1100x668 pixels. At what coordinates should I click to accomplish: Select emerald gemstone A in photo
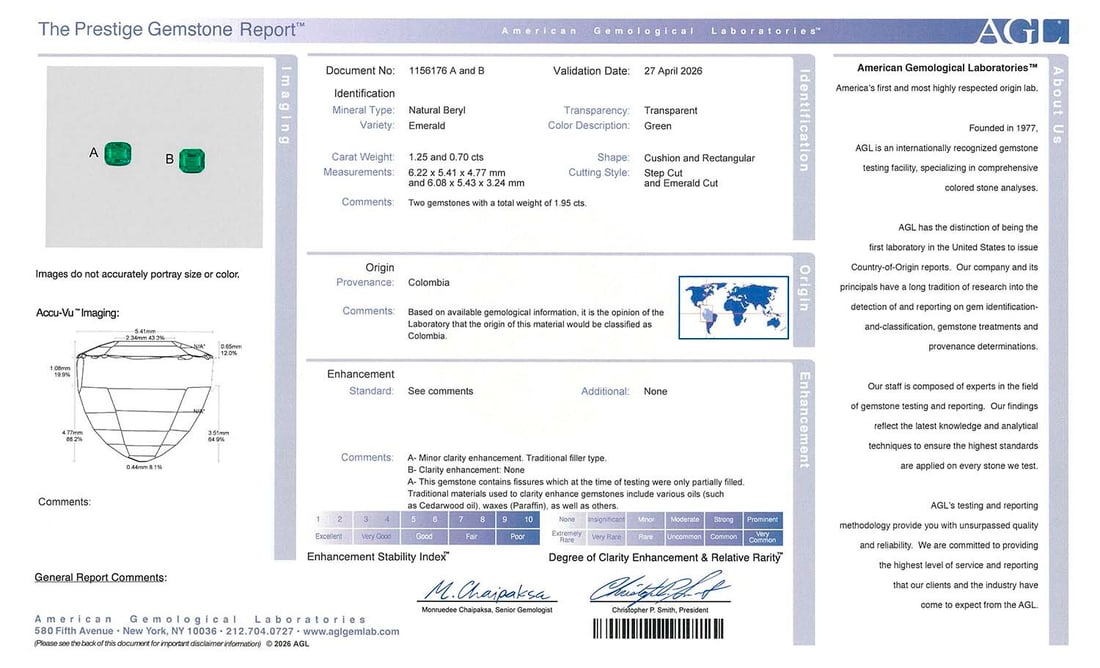(118, 154)
